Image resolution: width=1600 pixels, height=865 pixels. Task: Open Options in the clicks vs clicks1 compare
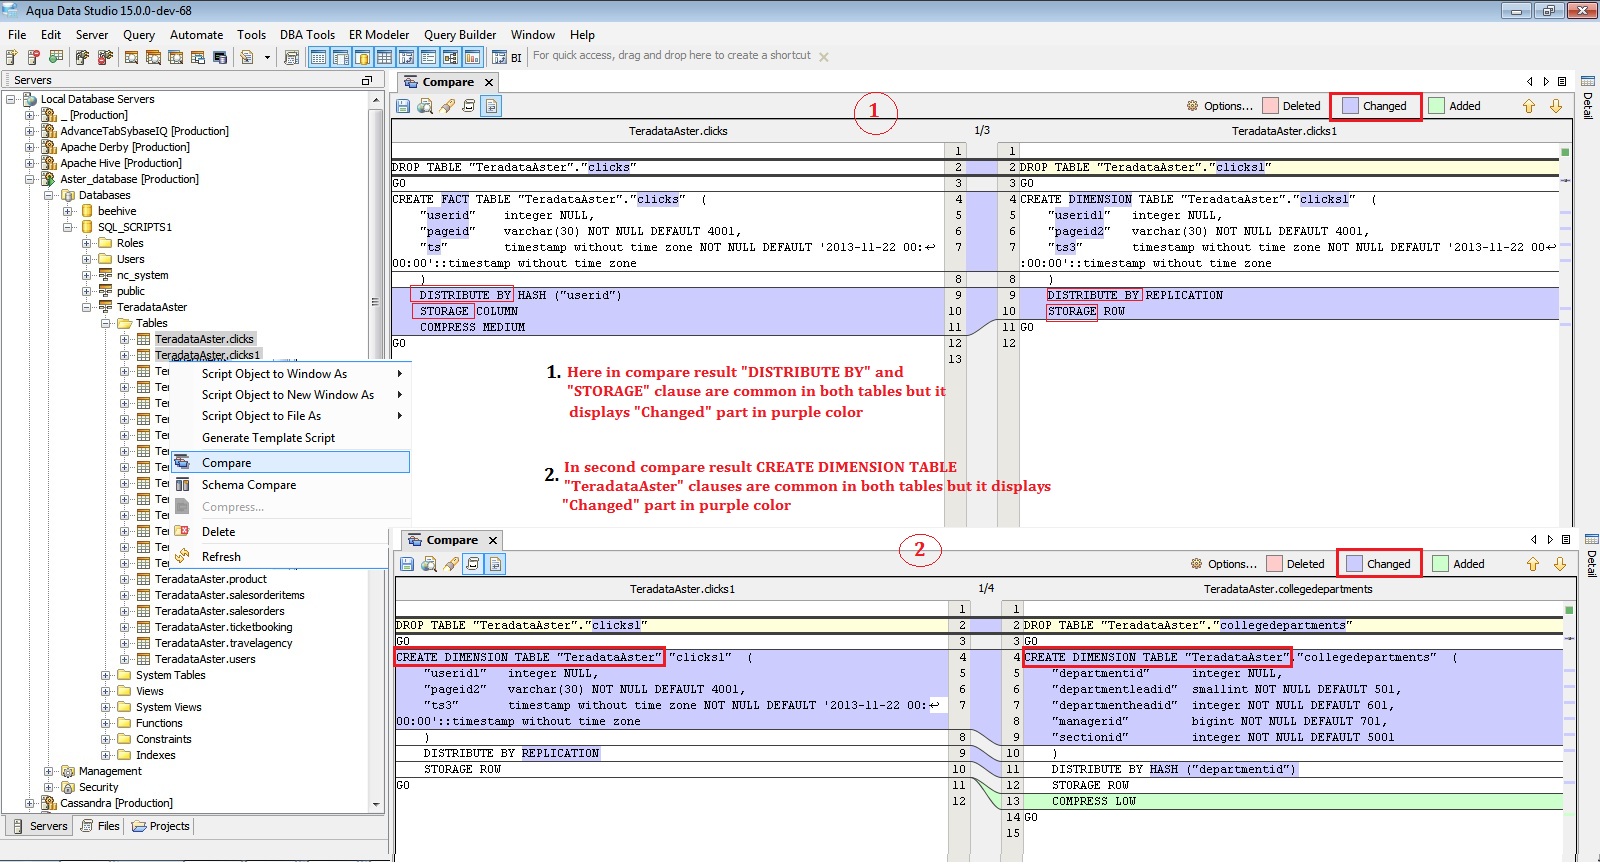[1228, 106]
